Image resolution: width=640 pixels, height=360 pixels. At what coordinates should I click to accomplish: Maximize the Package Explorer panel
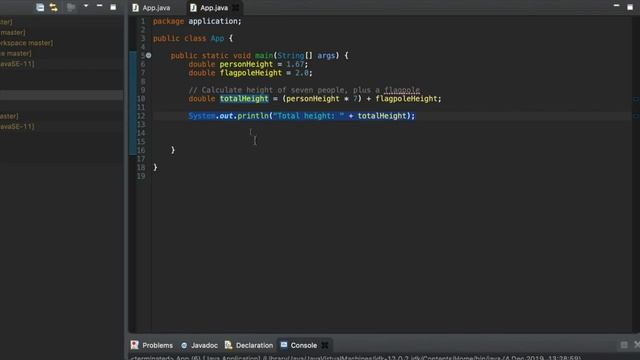click(113, 7)
